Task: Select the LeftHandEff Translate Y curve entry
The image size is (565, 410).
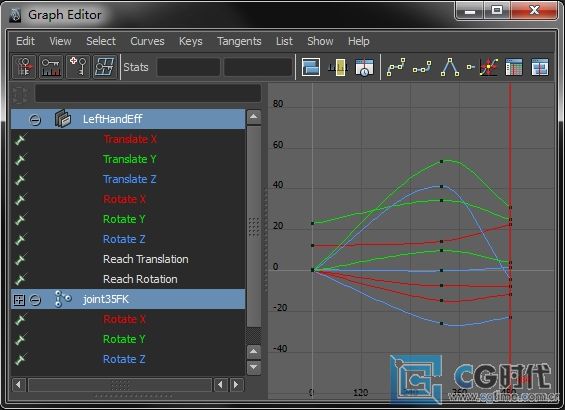Action: [x=130, y=159]
